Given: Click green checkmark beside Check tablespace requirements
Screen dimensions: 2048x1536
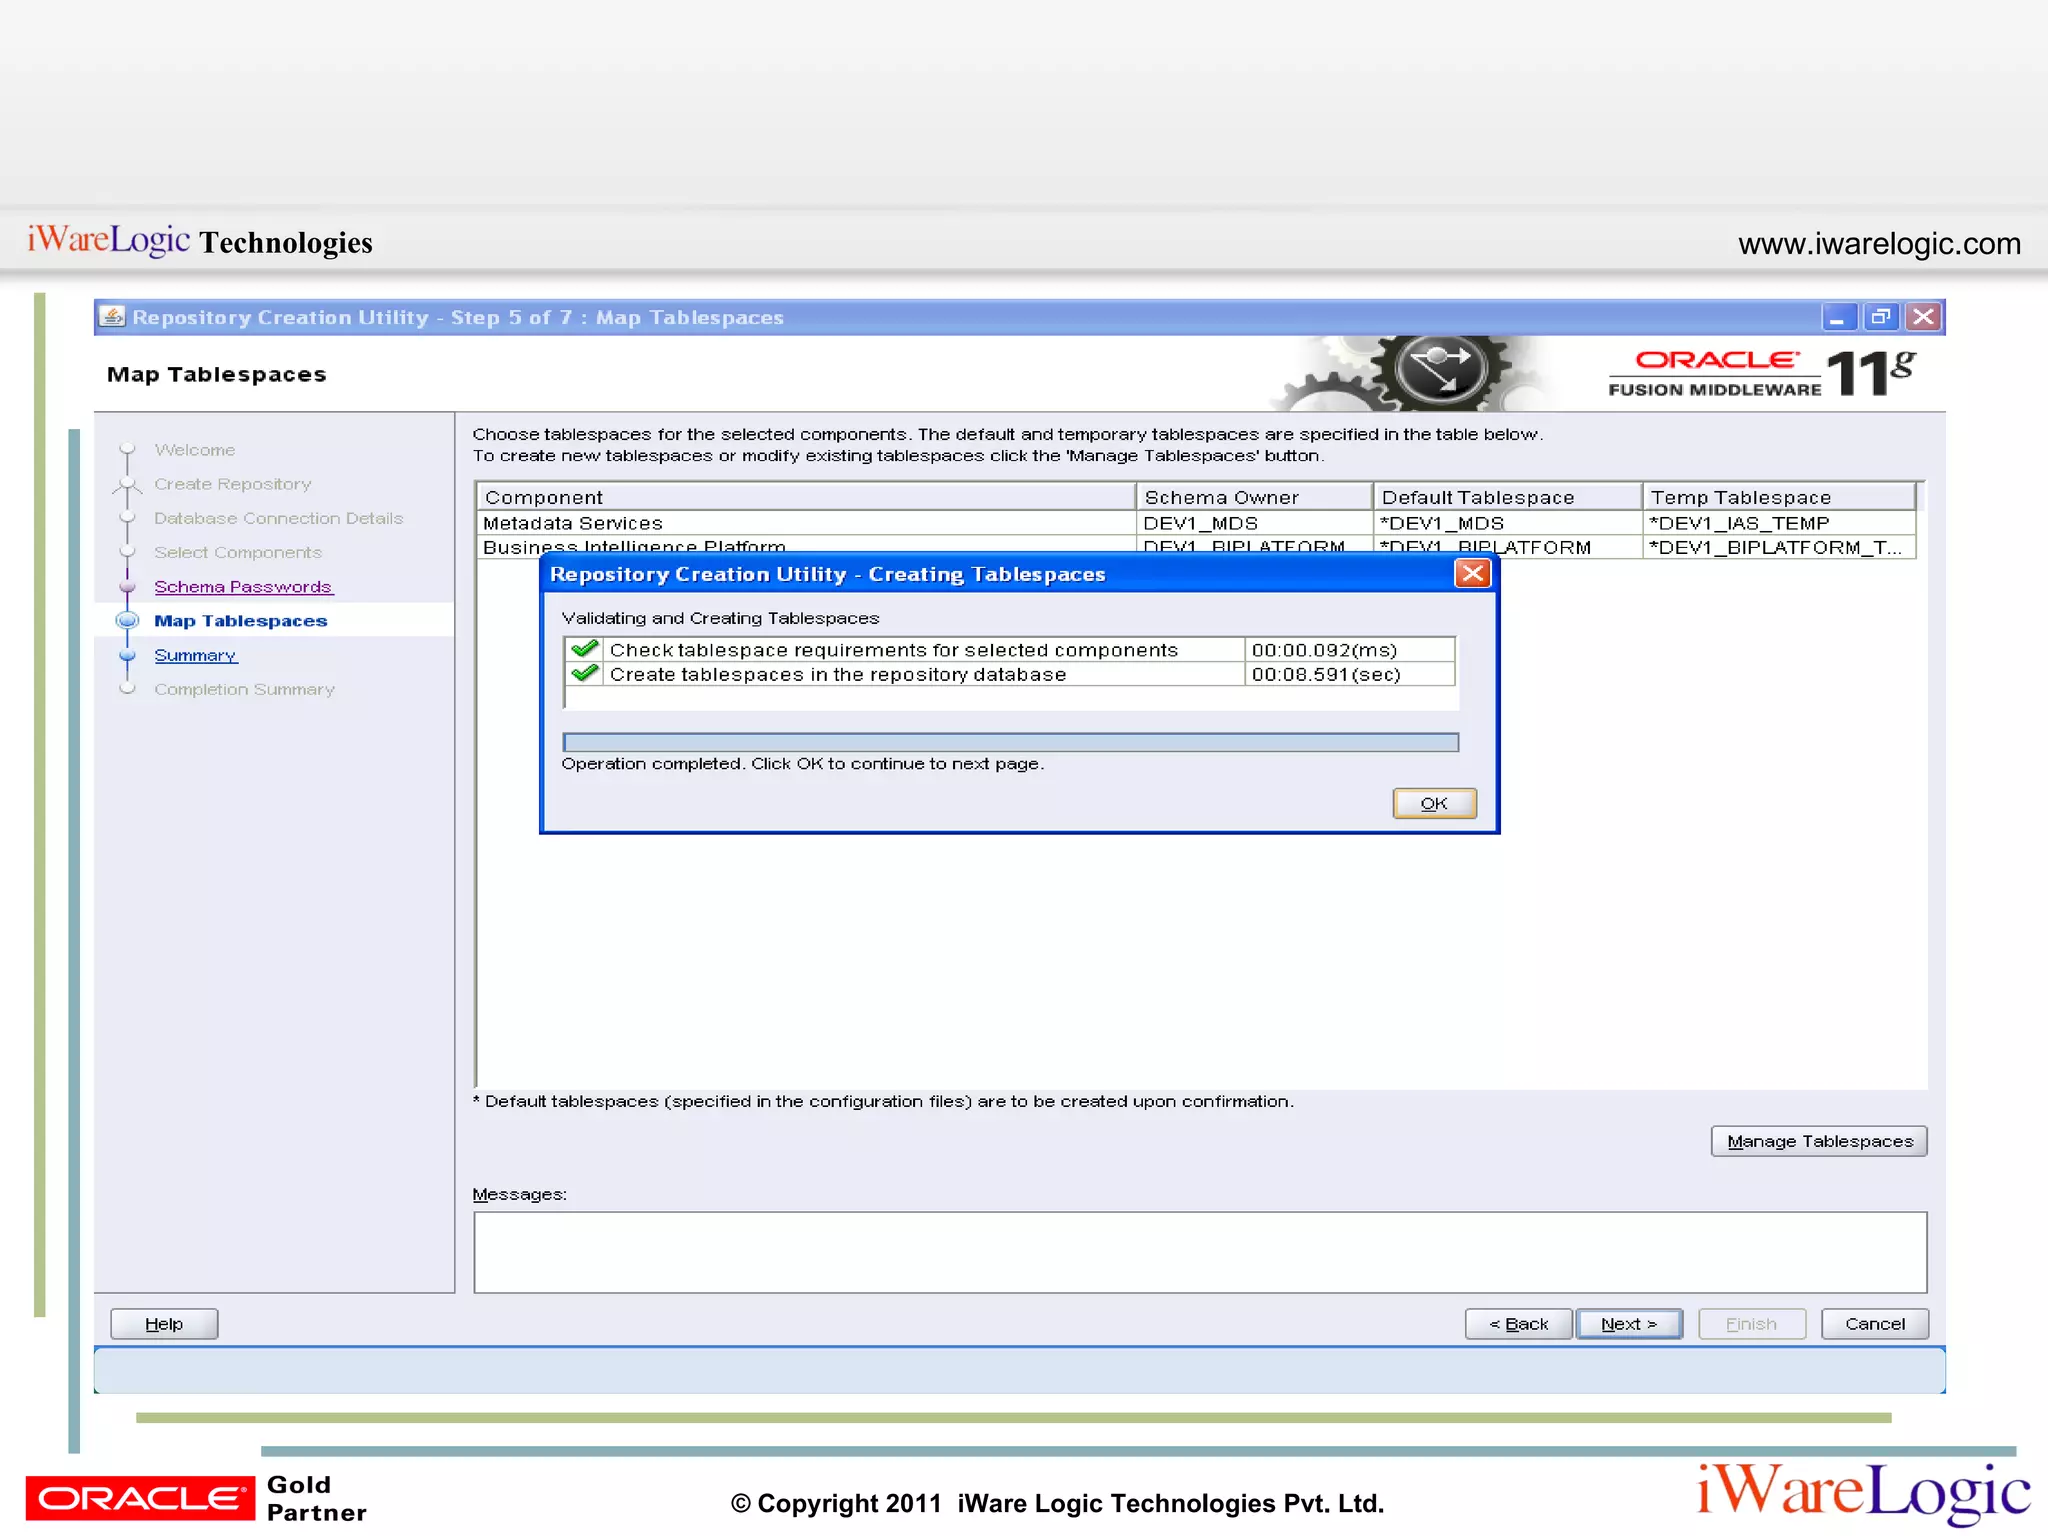Looking at the screenshot, I should (x=585, y=649).
